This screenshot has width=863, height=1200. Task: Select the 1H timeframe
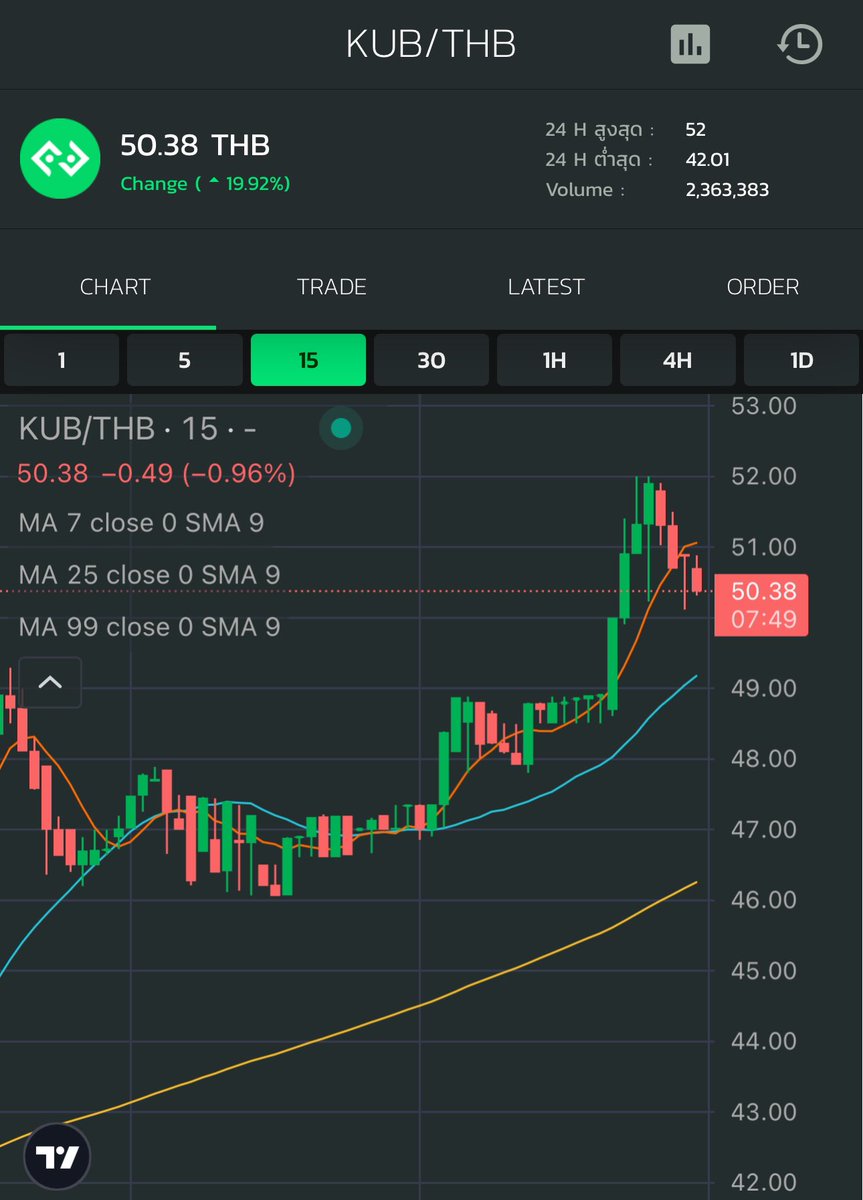554,360
